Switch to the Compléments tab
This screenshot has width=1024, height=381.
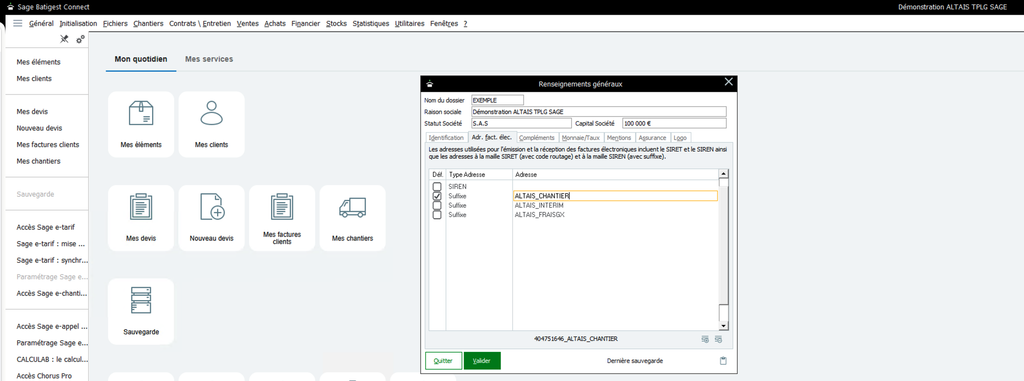point(537,138)
